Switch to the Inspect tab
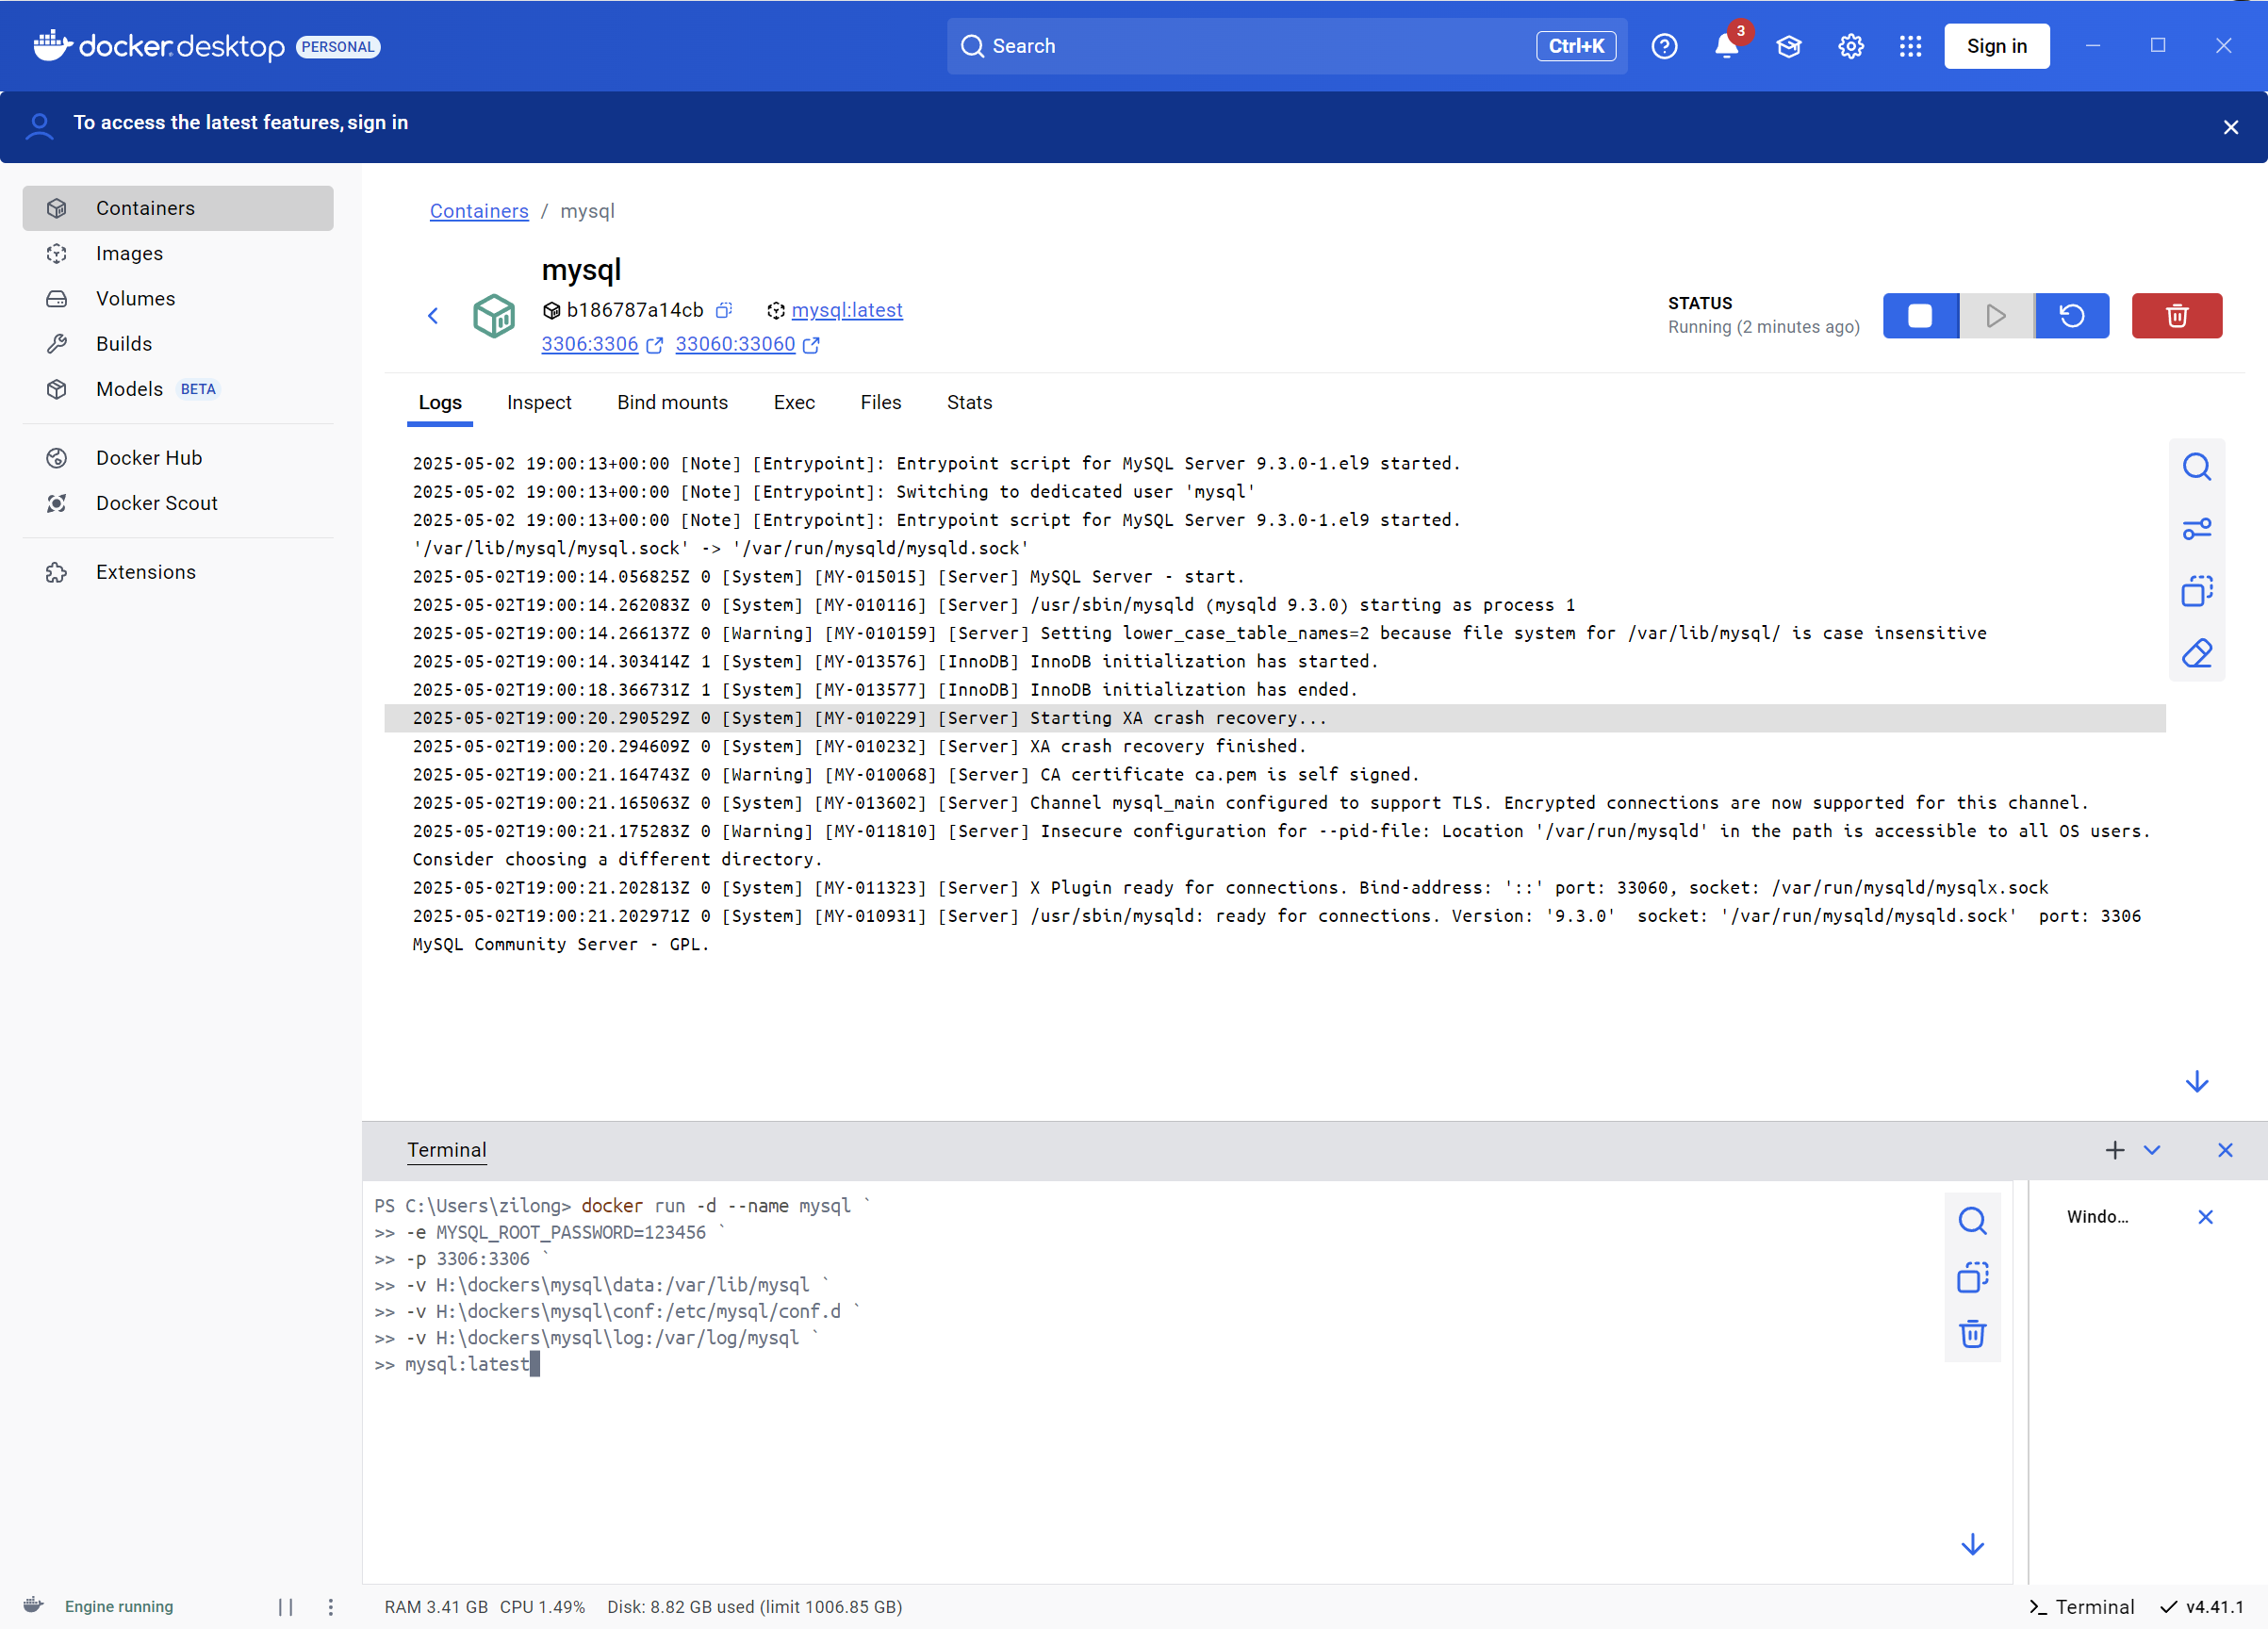Image resolution: width=2268 pixels, height=1629 pixels. [538, 402]
